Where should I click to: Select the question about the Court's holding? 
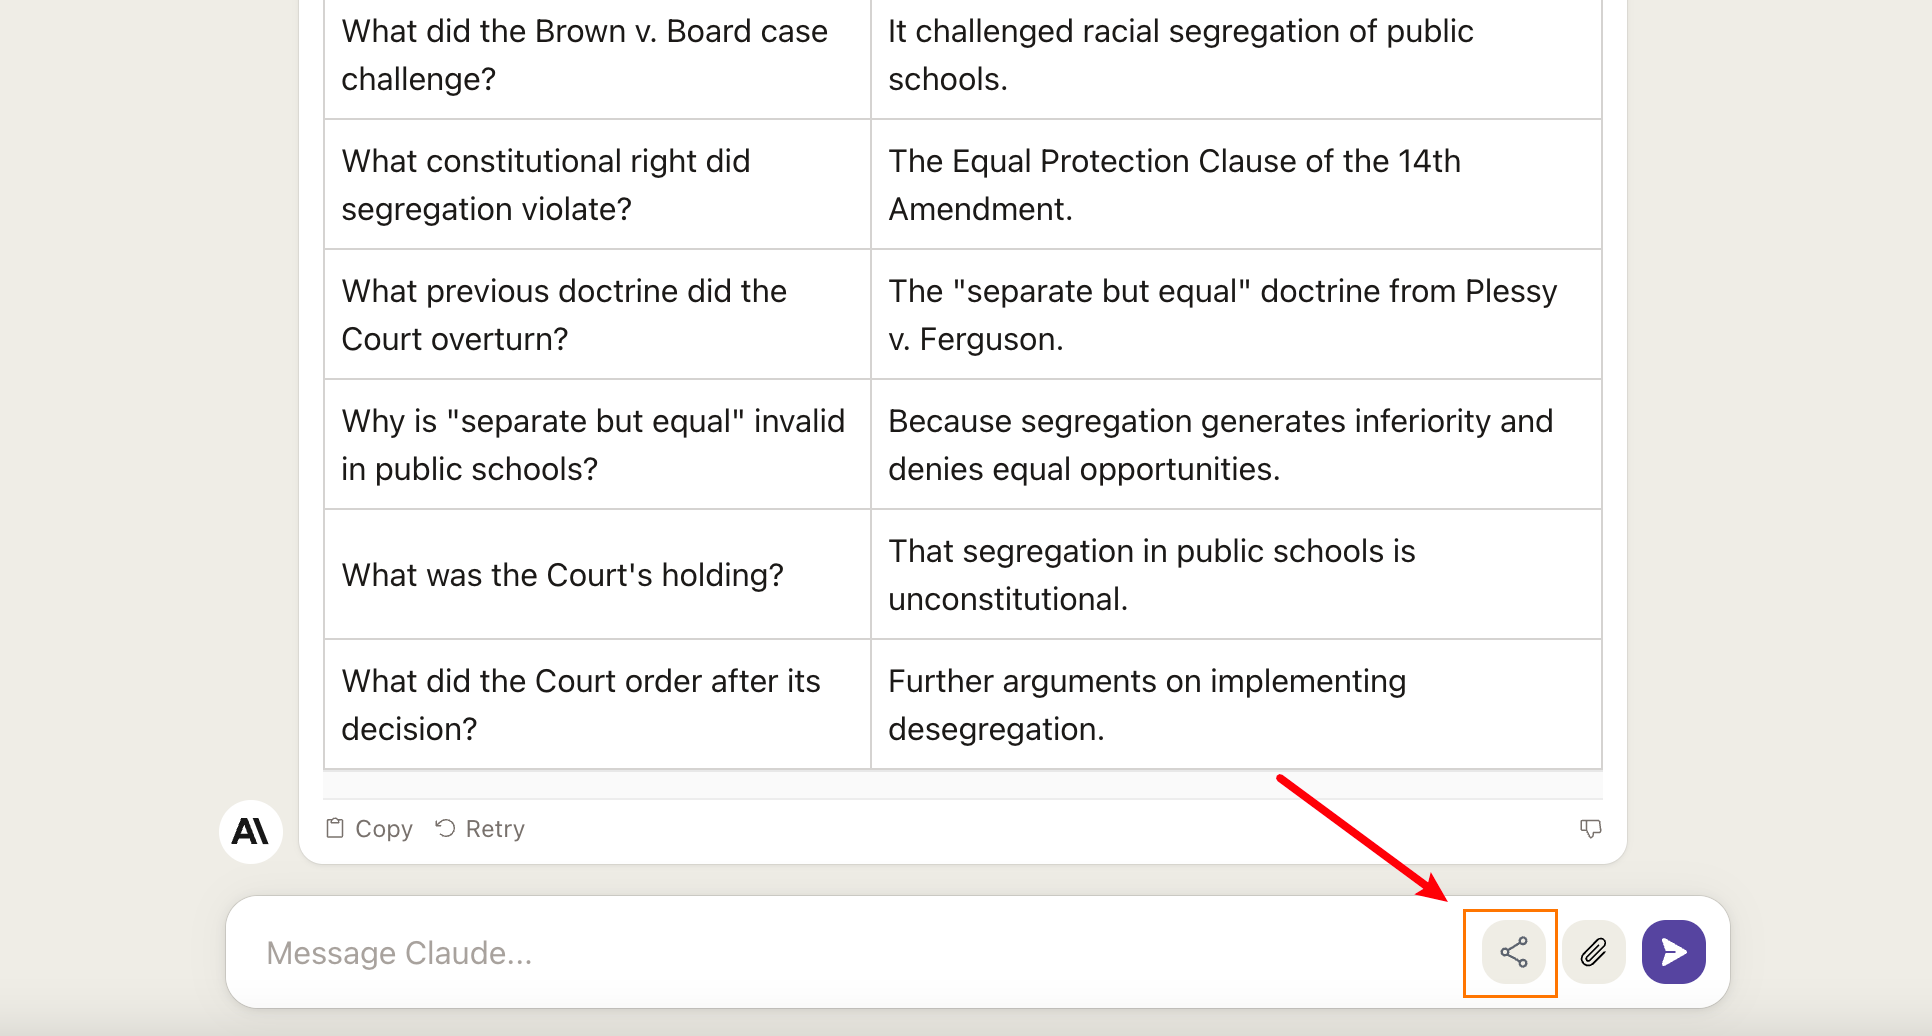tap(597, 575)
